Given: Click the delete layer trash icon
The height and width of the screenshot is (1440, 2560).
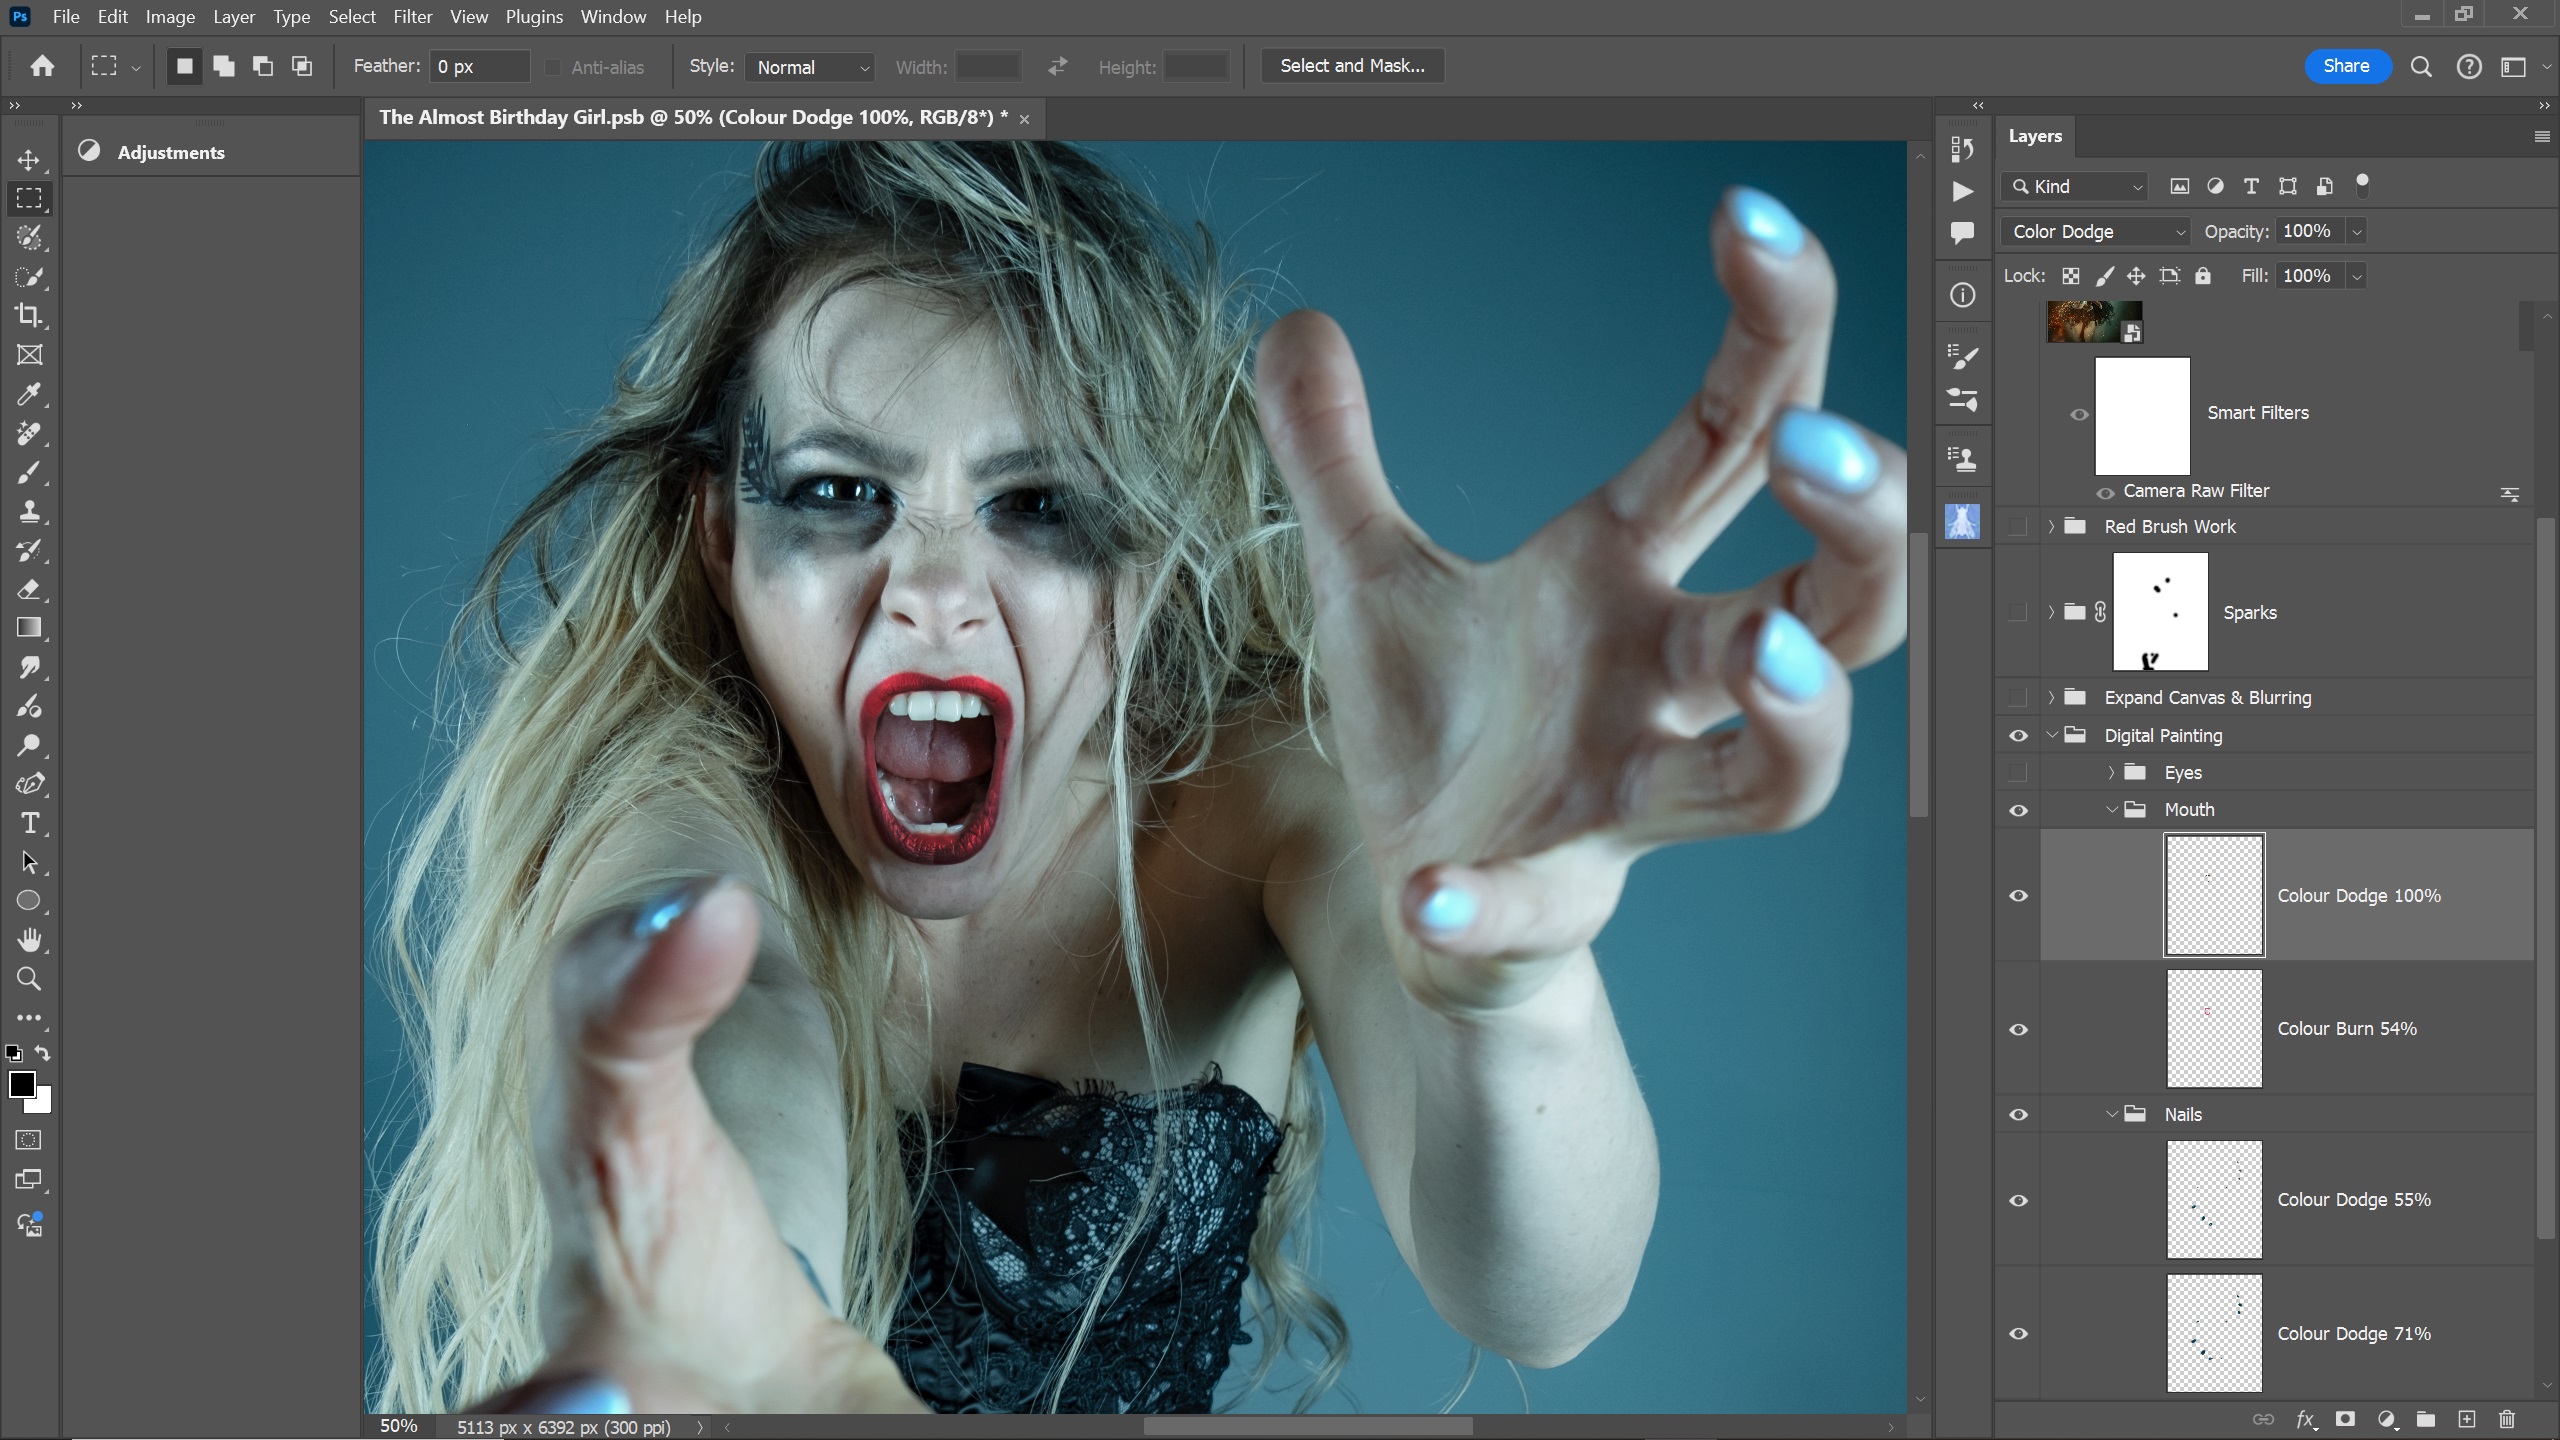Looking at the screenshot, I should 2507,1419.
